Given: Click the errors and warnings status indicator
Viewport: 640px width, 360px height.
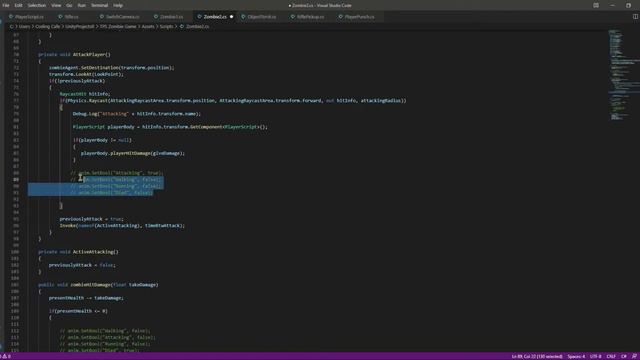Looking at the screenshot, I should [6, 356].
